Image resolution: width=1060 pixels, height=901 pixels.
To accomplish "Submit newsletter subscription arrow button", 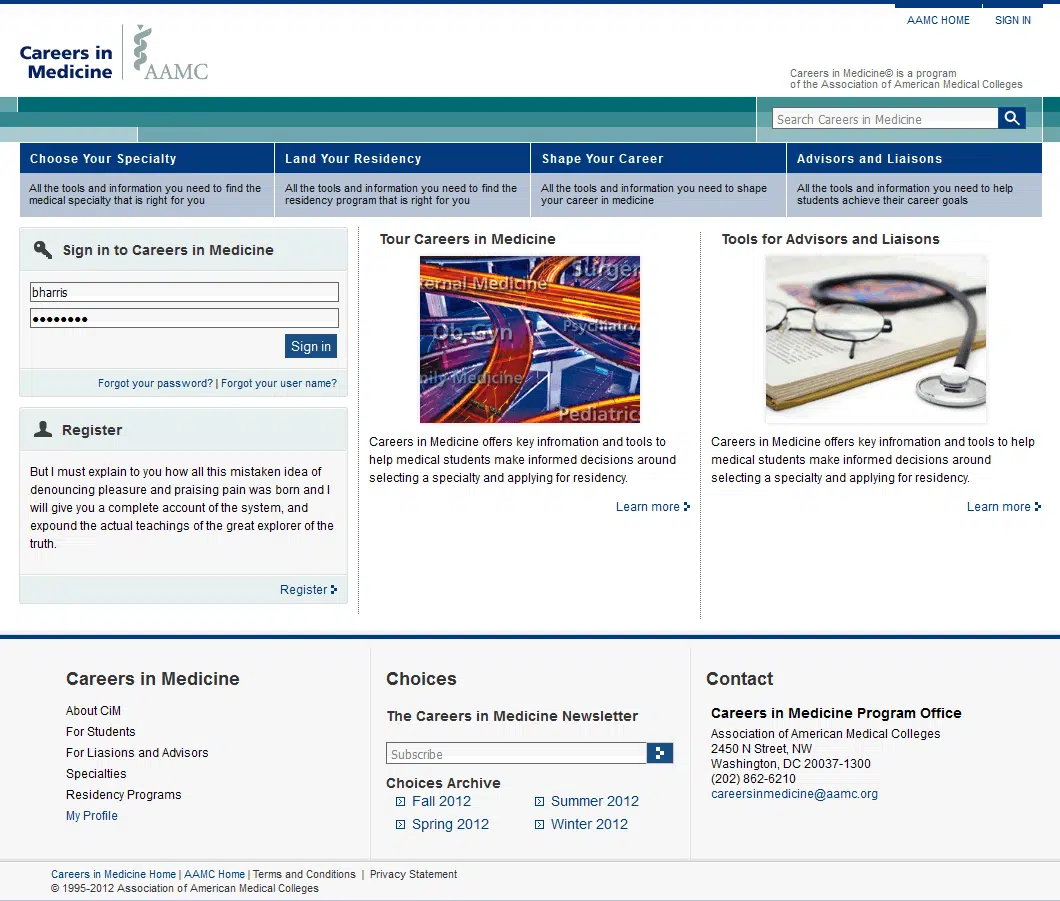I will [660, 753].
